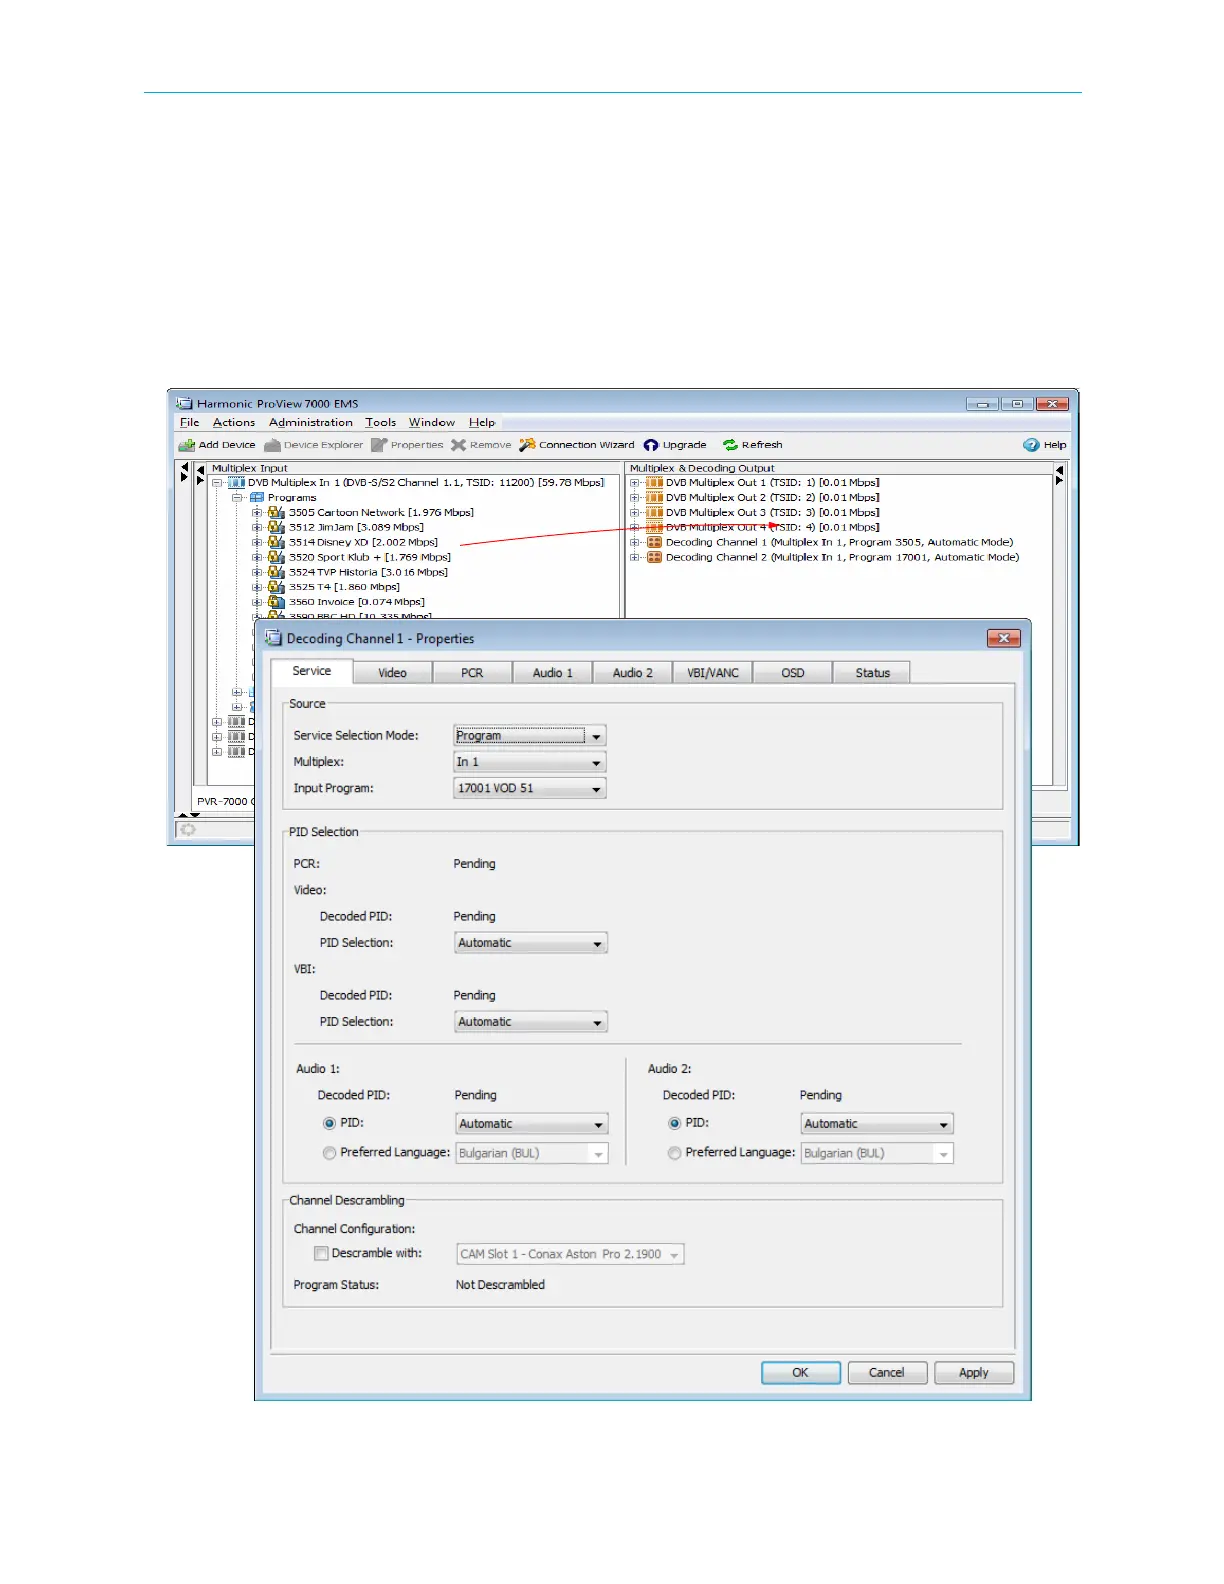Click the Harmonic ProView 7000 EMS title icon
Image resolution: width=1224 pixels, height=1584 pixels.
point(184,403)
